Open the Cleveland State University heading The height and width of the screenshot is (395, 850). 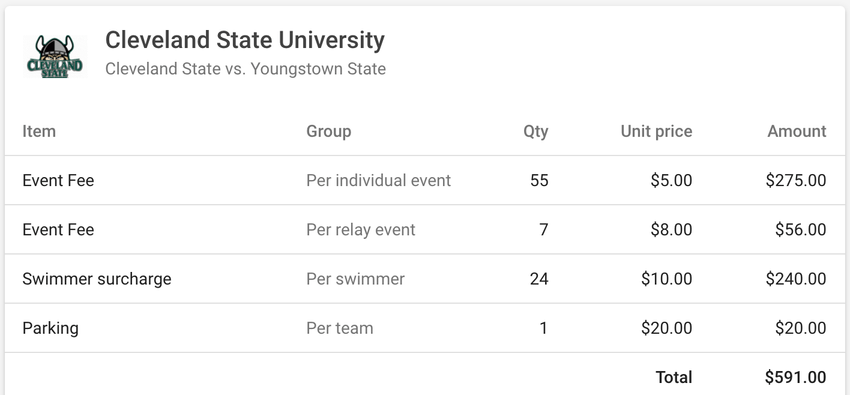(x=245, y=40)
